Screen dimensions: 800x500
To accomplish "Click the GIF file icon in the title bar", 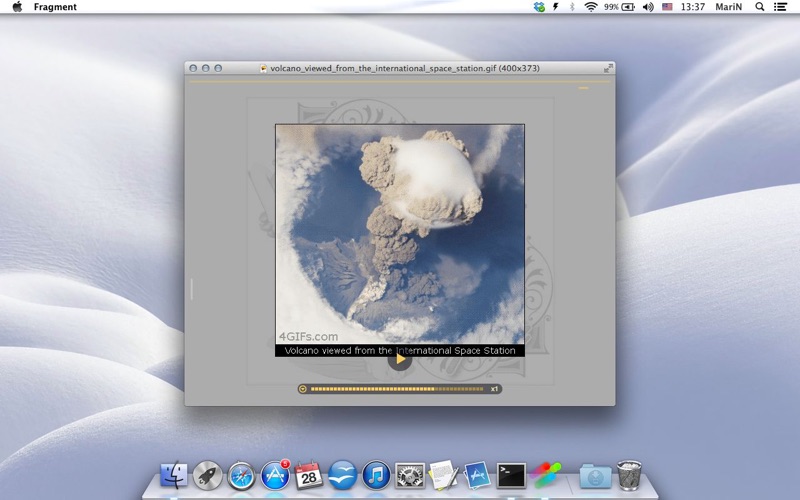I will coord(264,68).
